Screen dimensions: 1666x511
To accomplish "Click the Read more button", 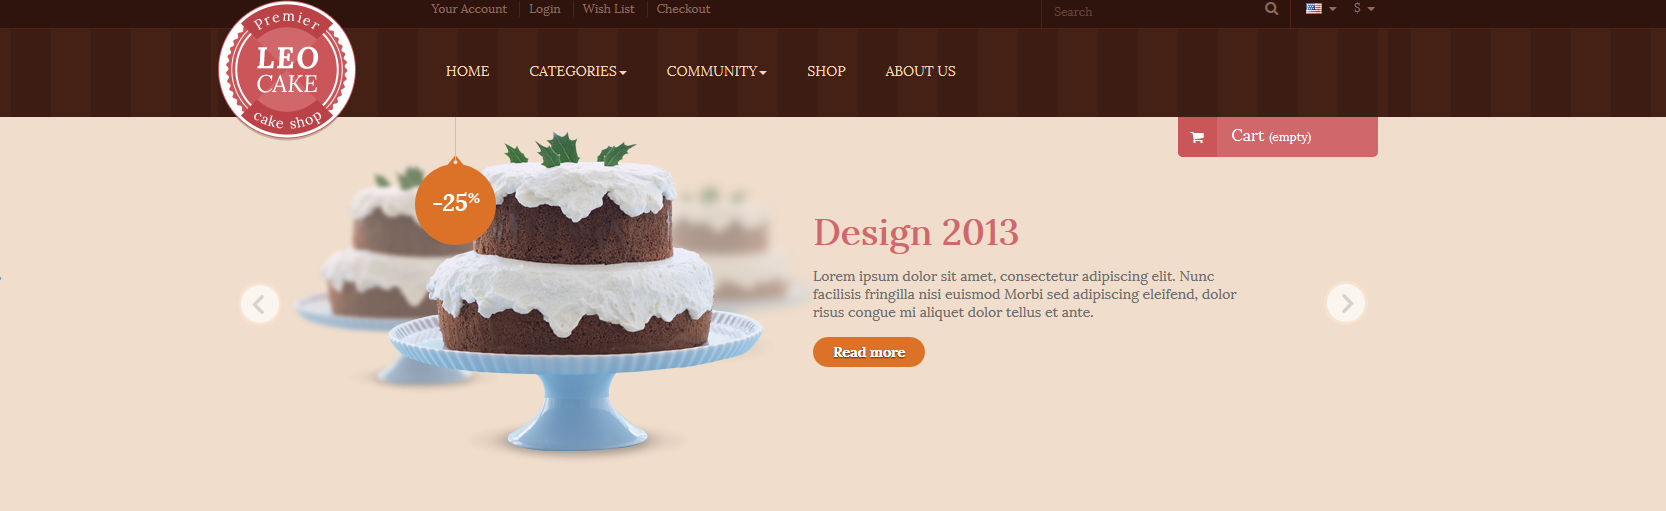I will pyautogui.click(x=869, y=352).
